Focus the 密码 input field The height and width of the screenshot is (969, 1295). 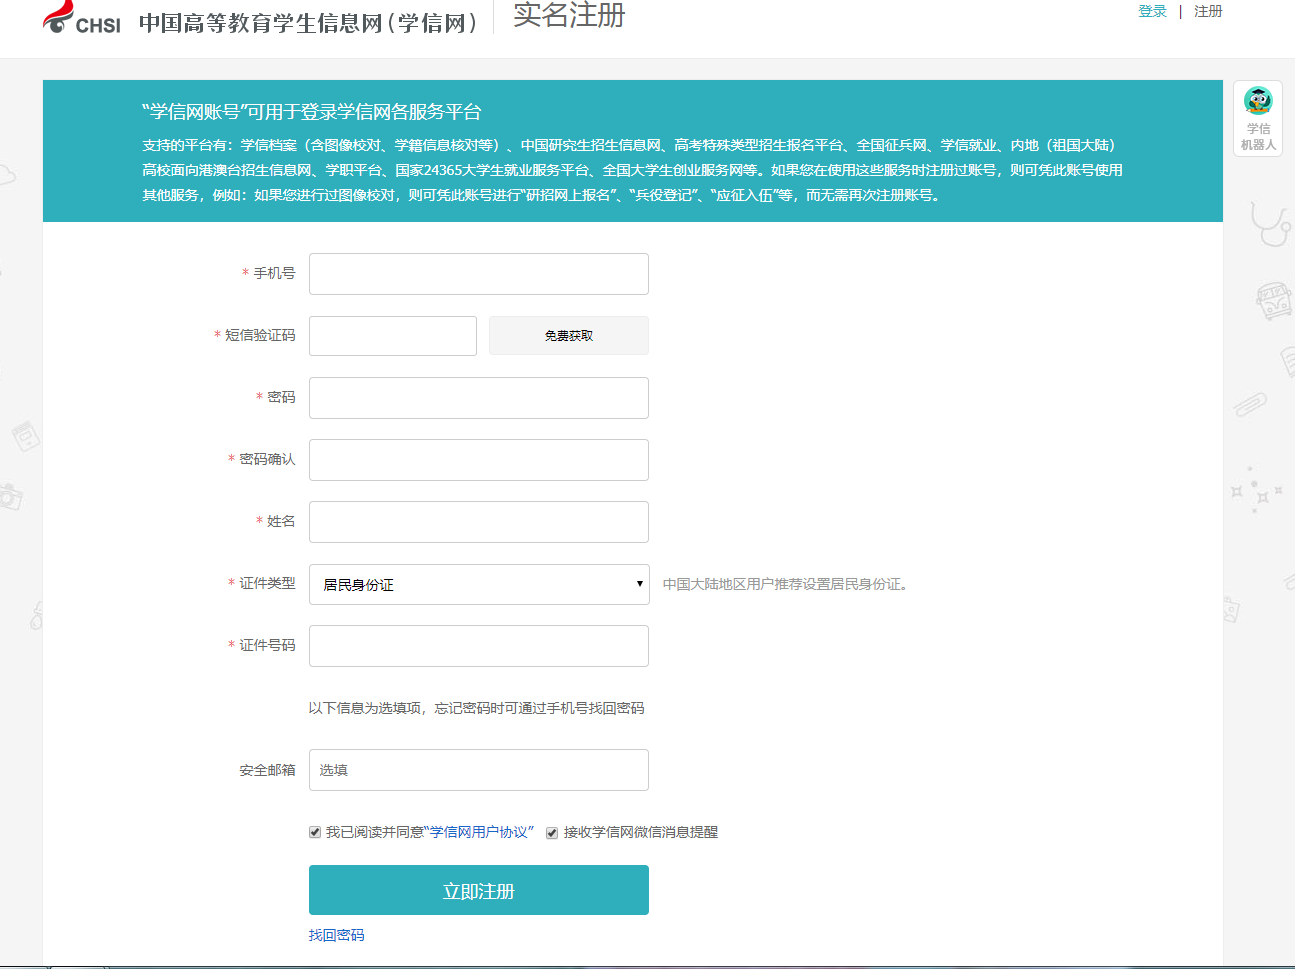(x=479, y=398)
